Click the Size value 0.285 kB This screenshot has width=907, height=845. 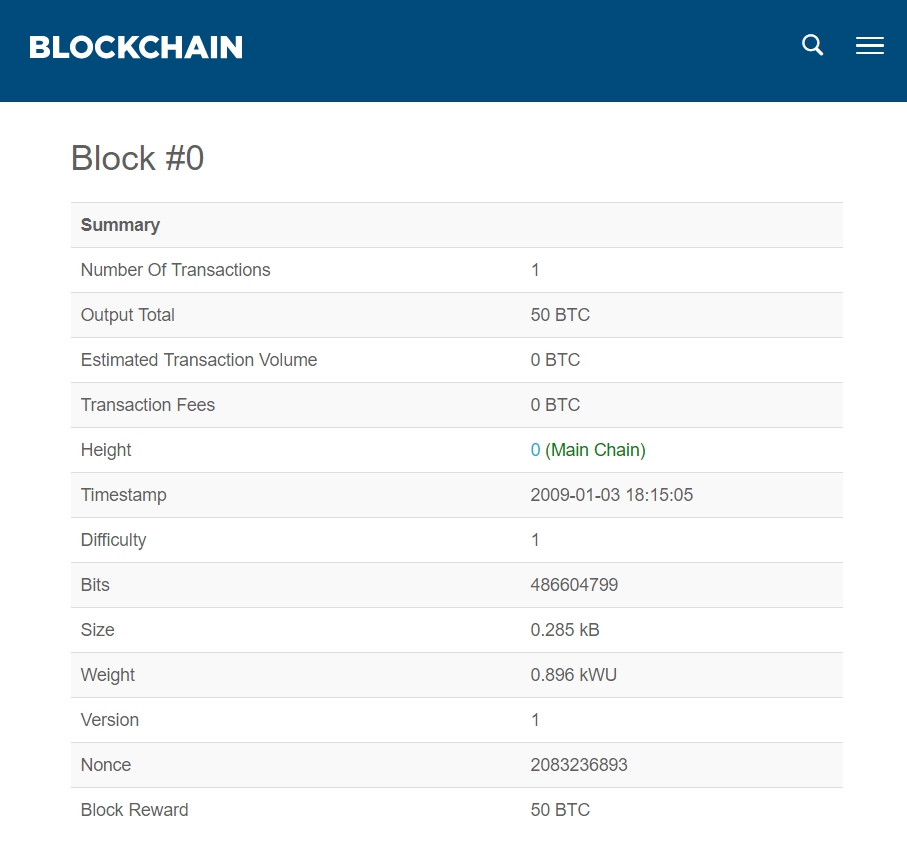click(x=565, y=630)
